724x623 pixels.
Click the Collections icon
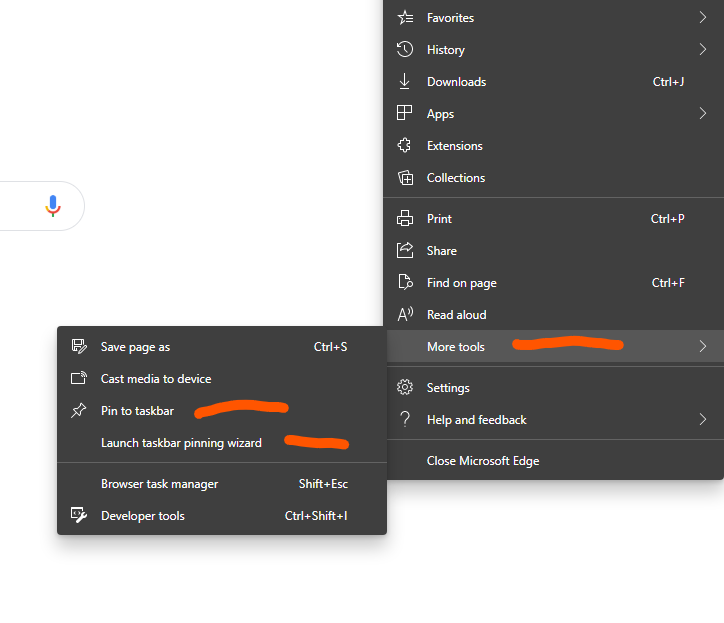405,177
